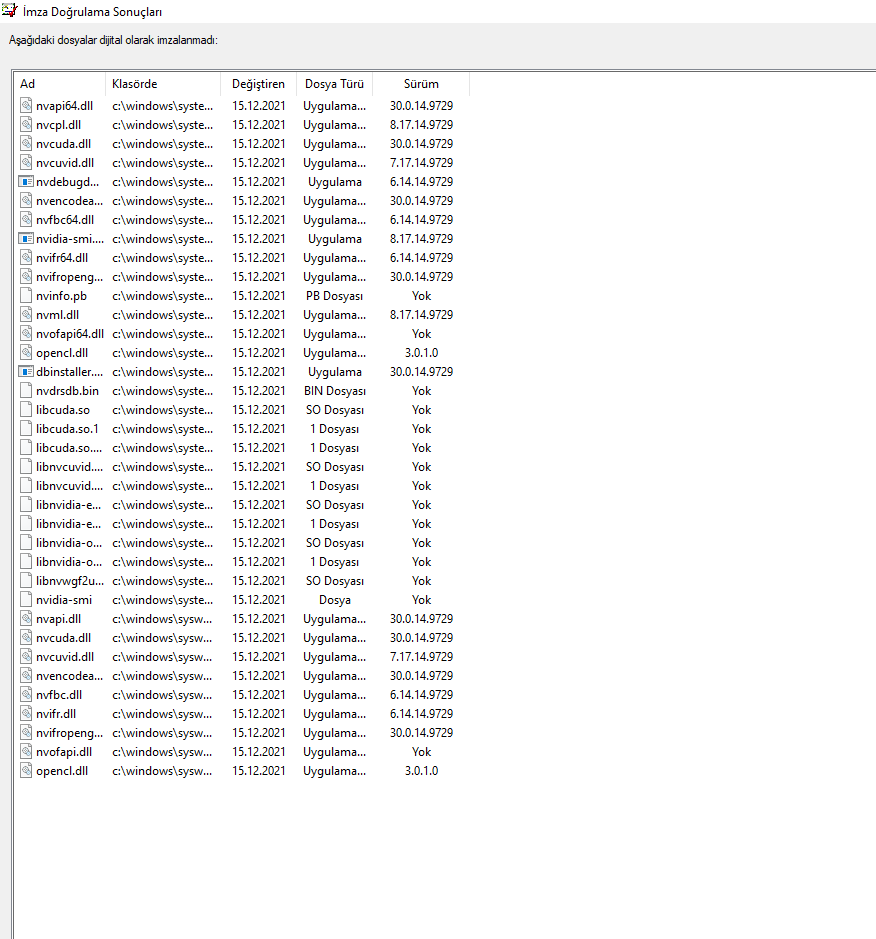Click the nvofapi64.dll file name

[x=69, y=334]
